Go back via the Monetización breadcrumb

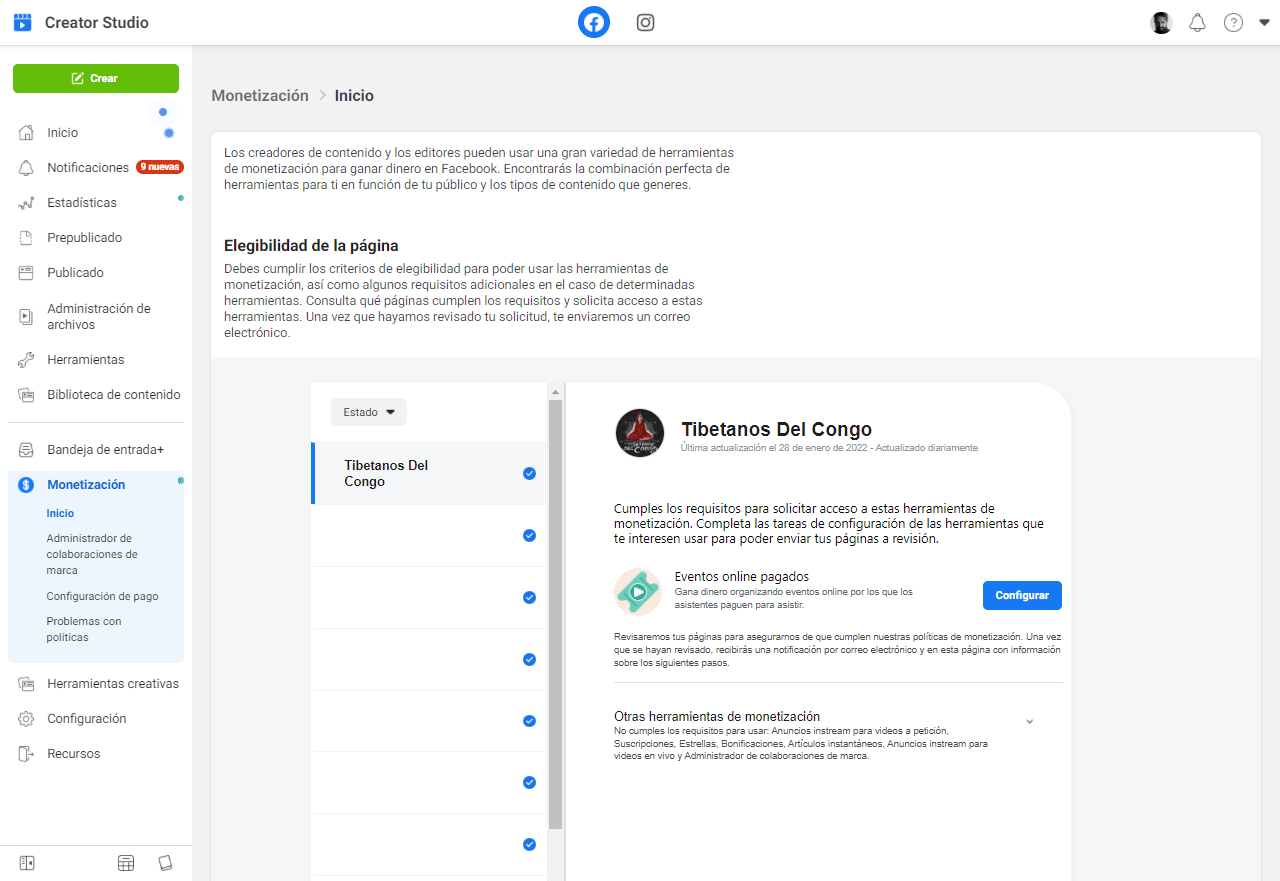(x=259, y=95)
